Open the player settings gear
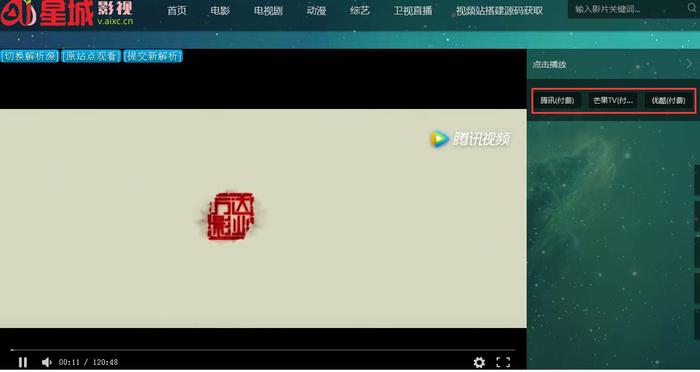This screenshot has width=700, height=372. point(479,362)
